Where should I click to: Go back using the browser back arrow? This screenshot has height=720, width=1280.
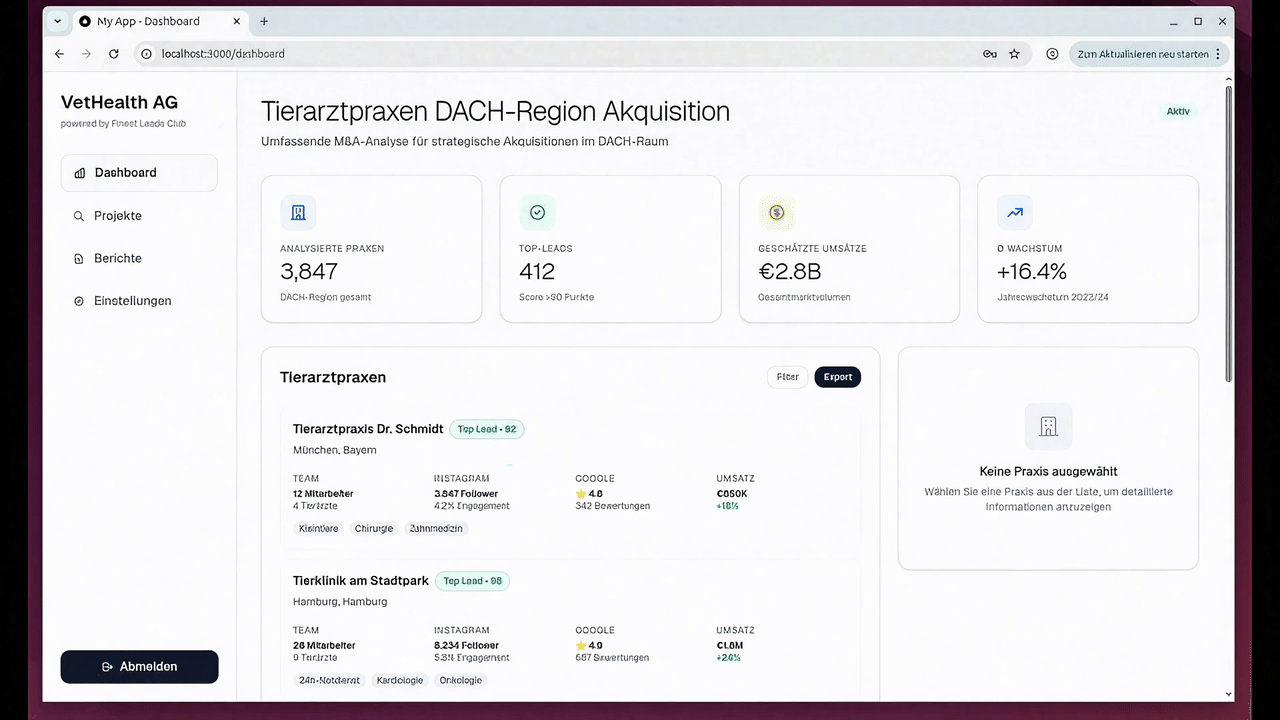pos(60,54)
